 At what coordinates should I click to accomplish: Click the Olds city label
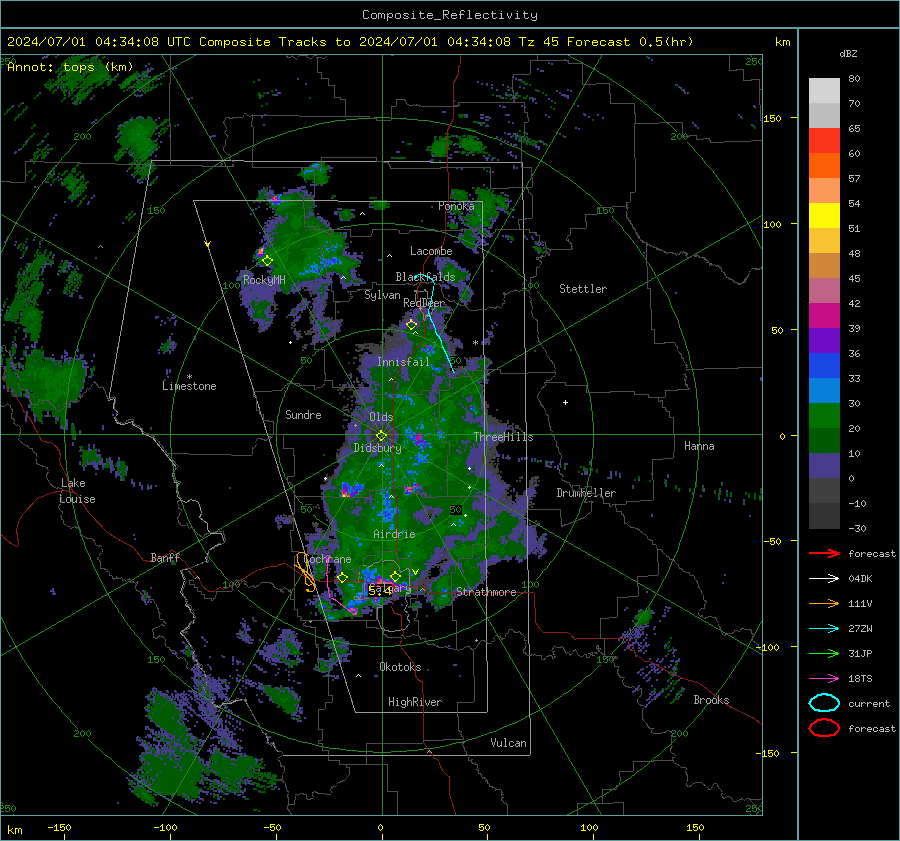coord(381,417)
